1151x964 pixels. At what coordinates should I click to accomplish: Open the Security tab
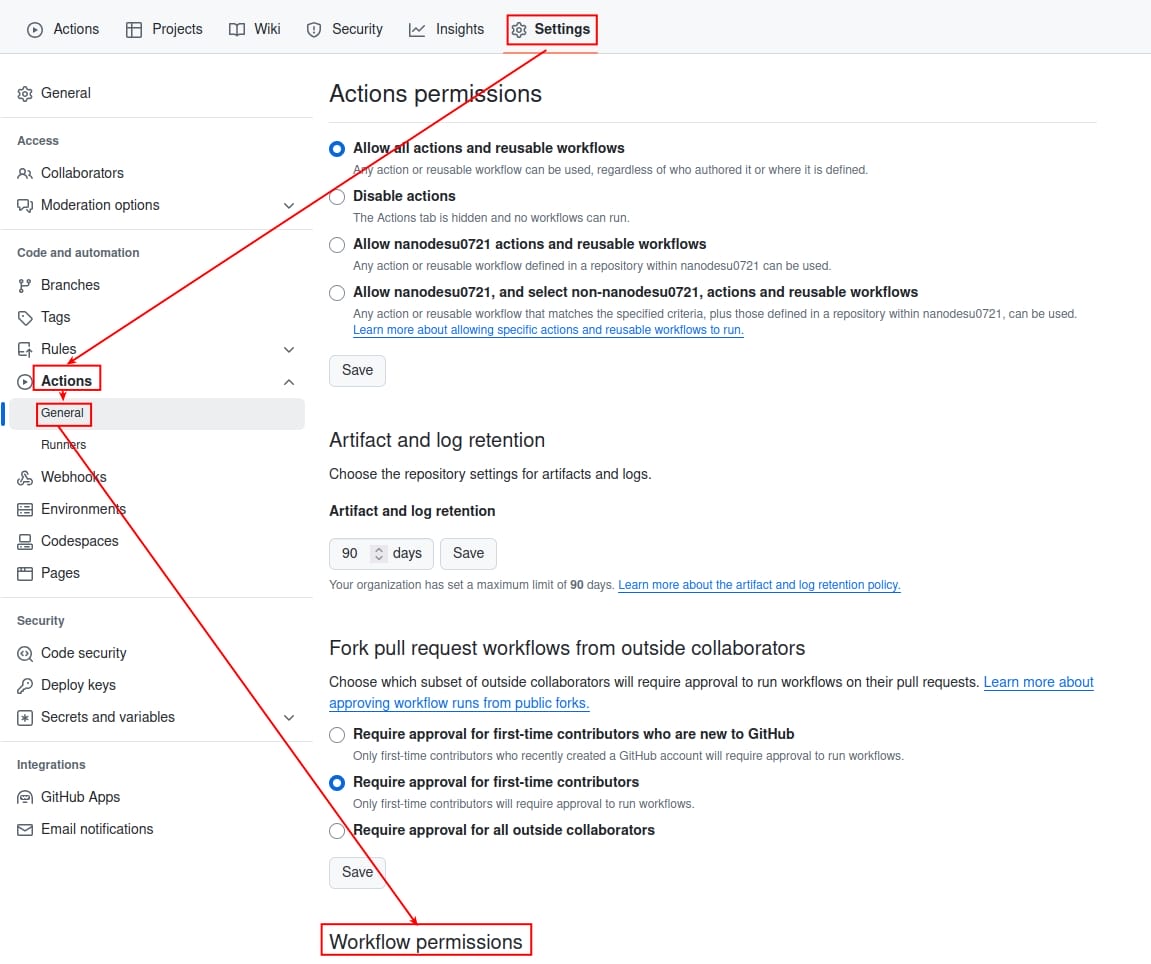pyautogui.click(x=345, y=29)
